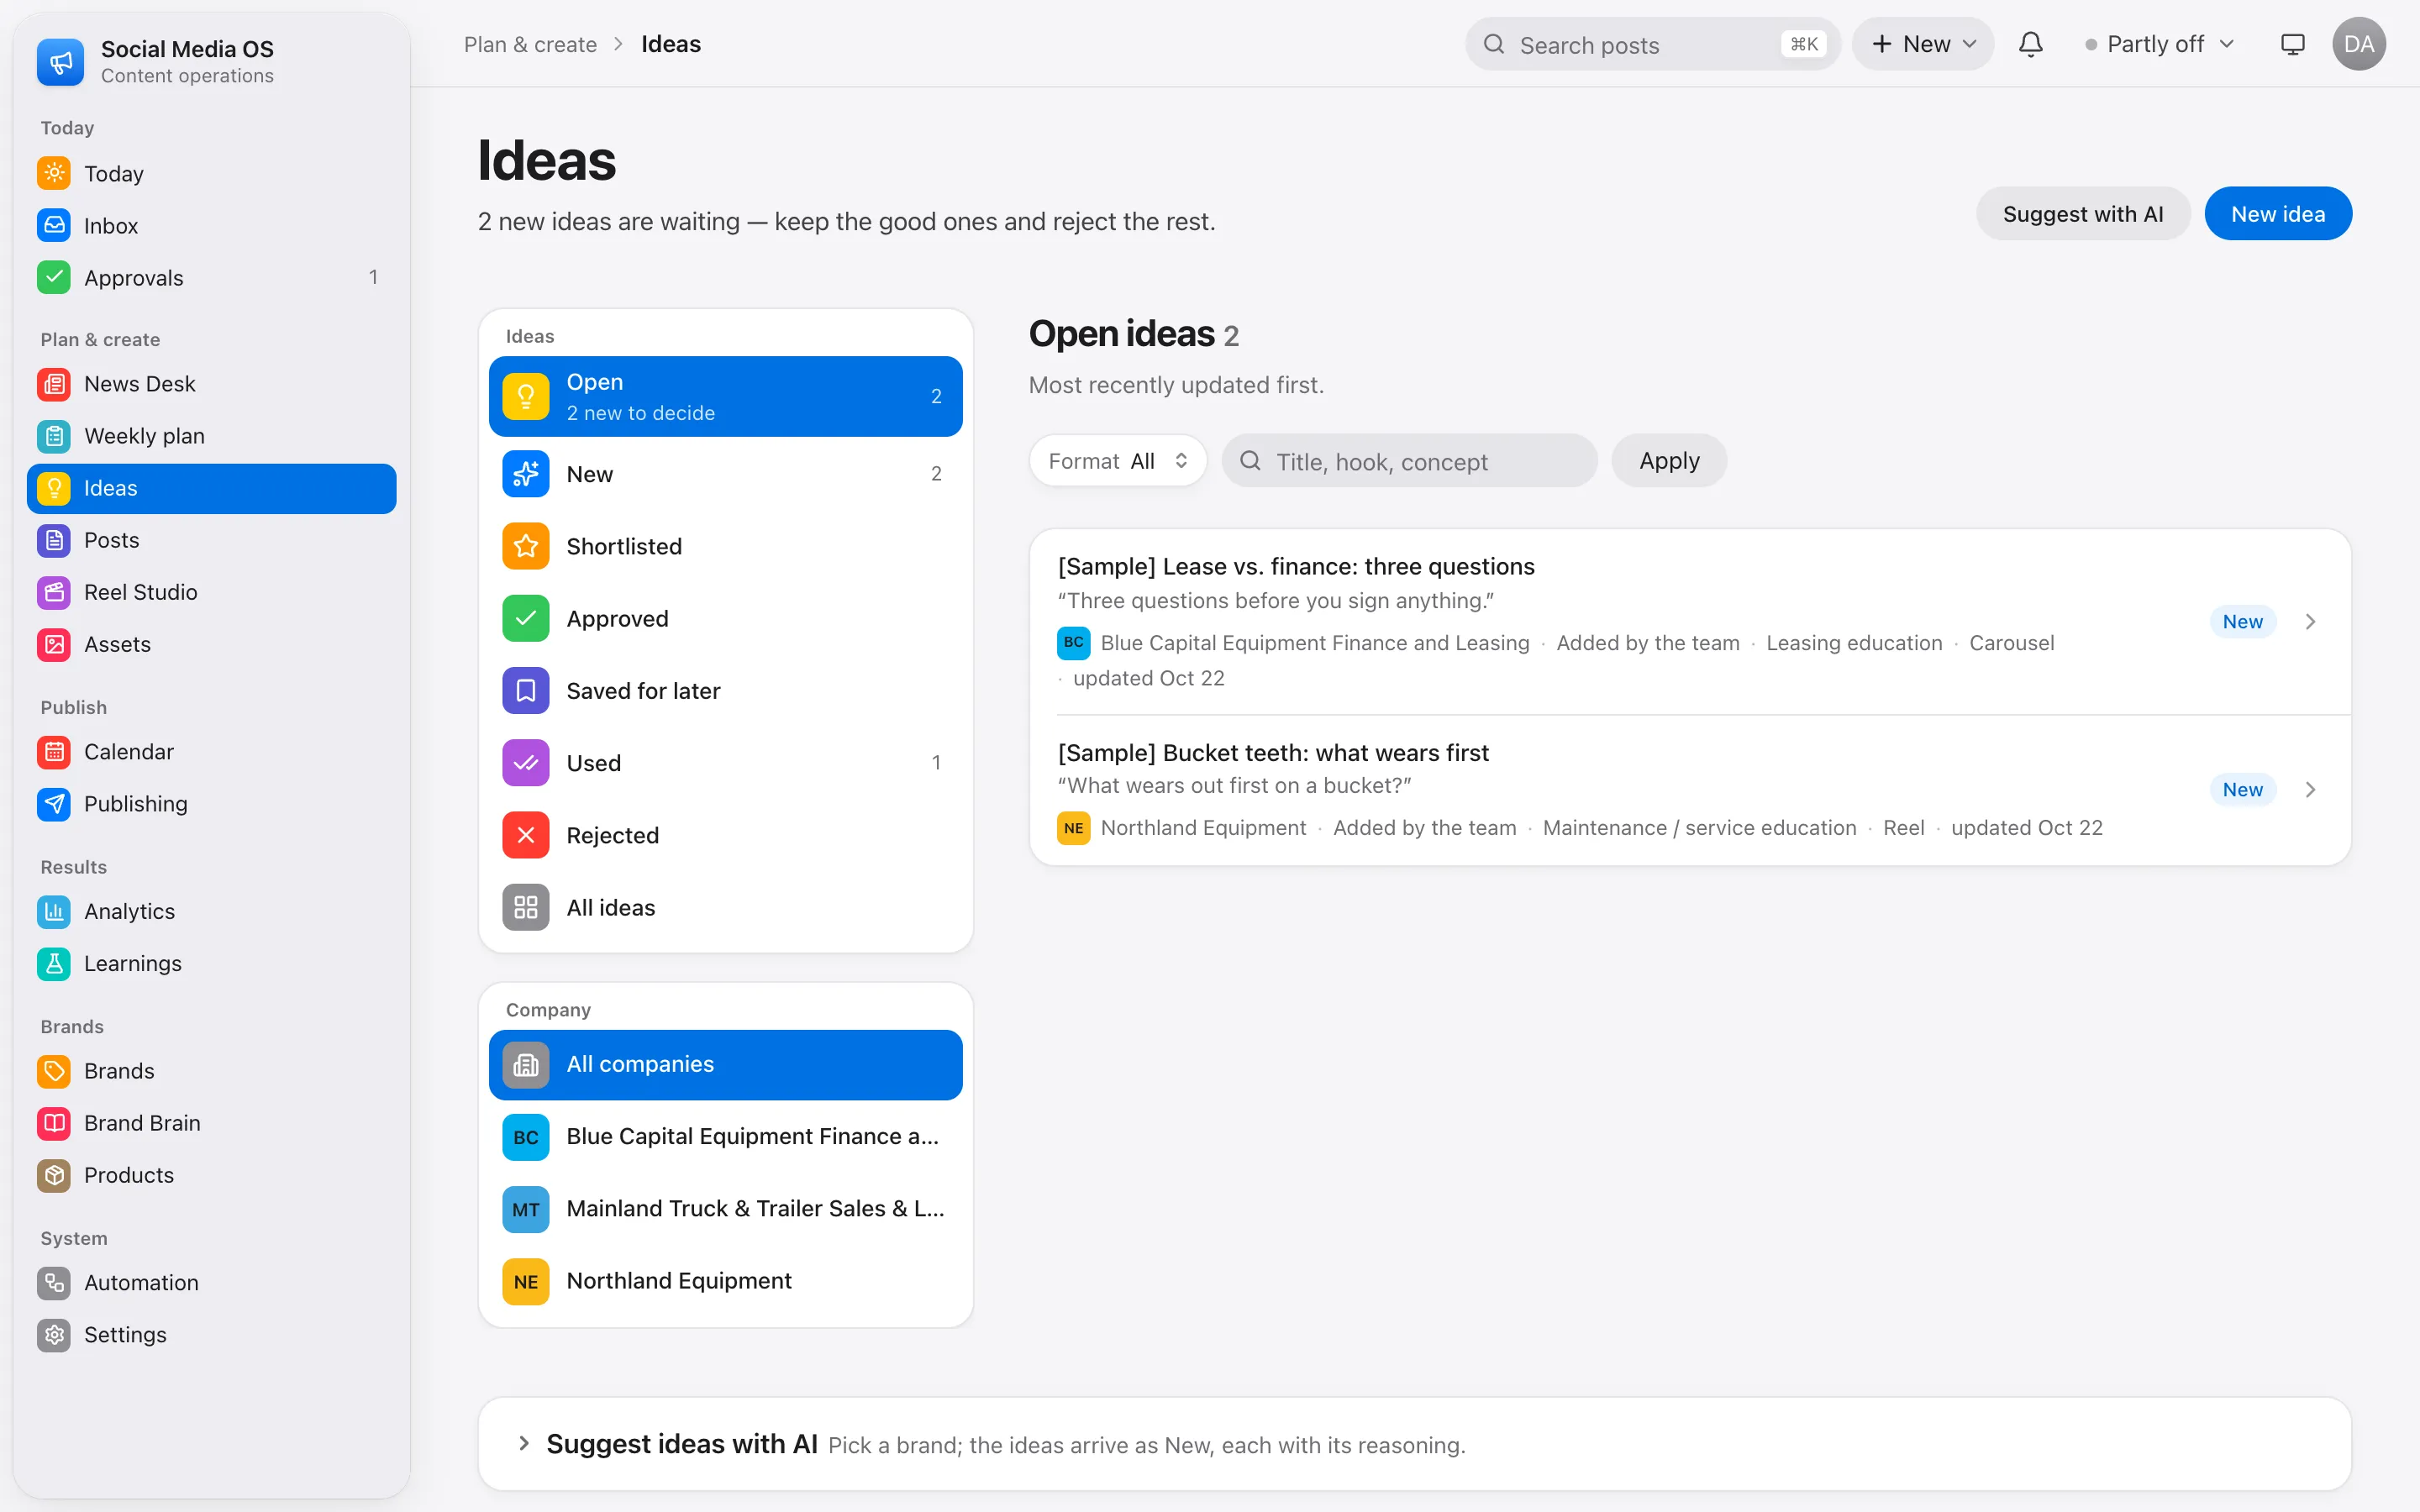
Task: Open the Partly off status dropdown
Action: click(x=2159, y=44)
